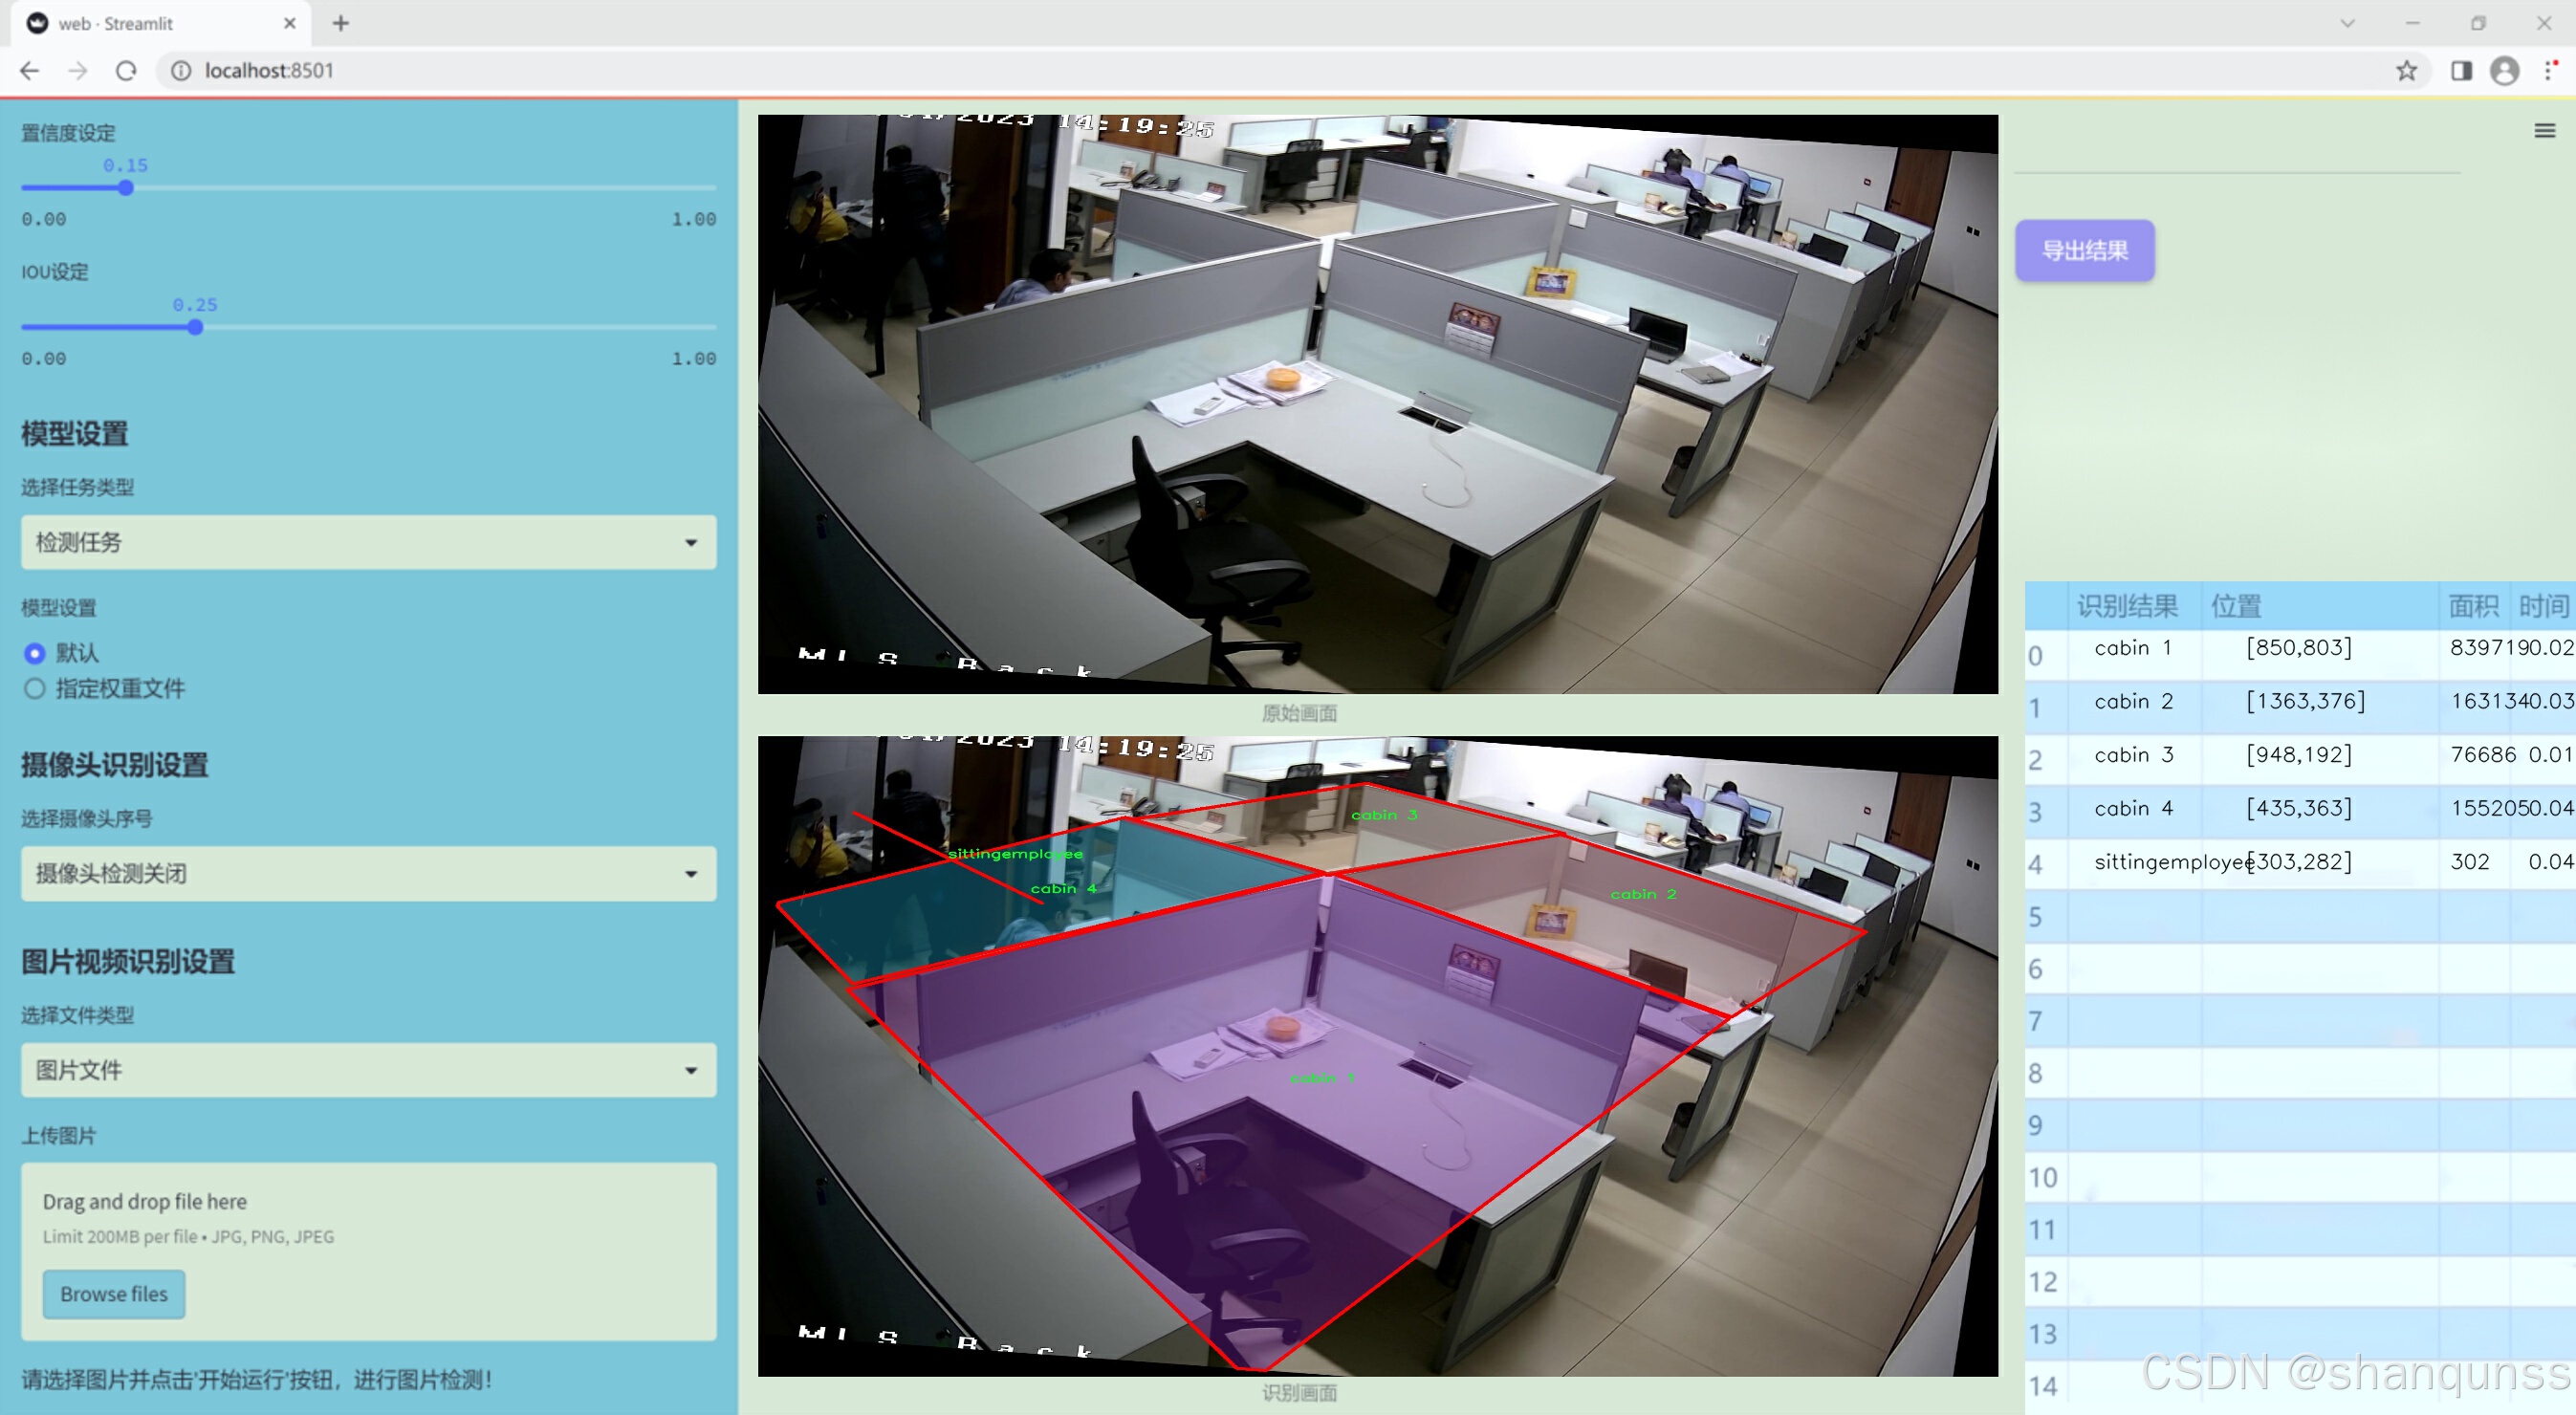
Task: Expand the 检测任务 task type dropdown
Action: (x=368, y=542)
